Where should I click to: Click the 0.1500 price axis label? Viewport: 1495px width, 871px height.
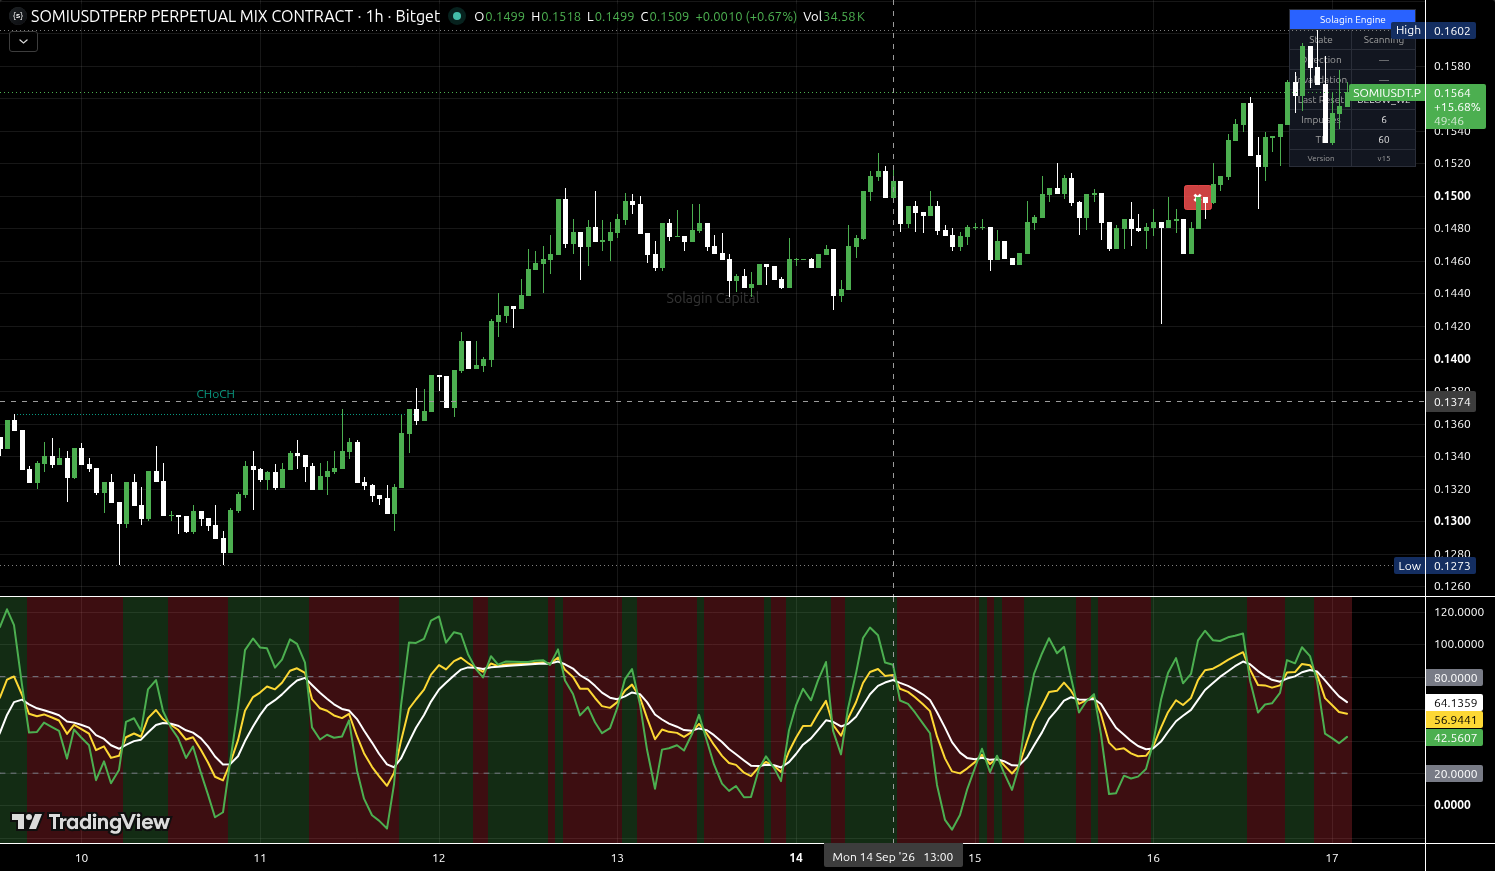pyautogui.click(x=1452, y=196)
